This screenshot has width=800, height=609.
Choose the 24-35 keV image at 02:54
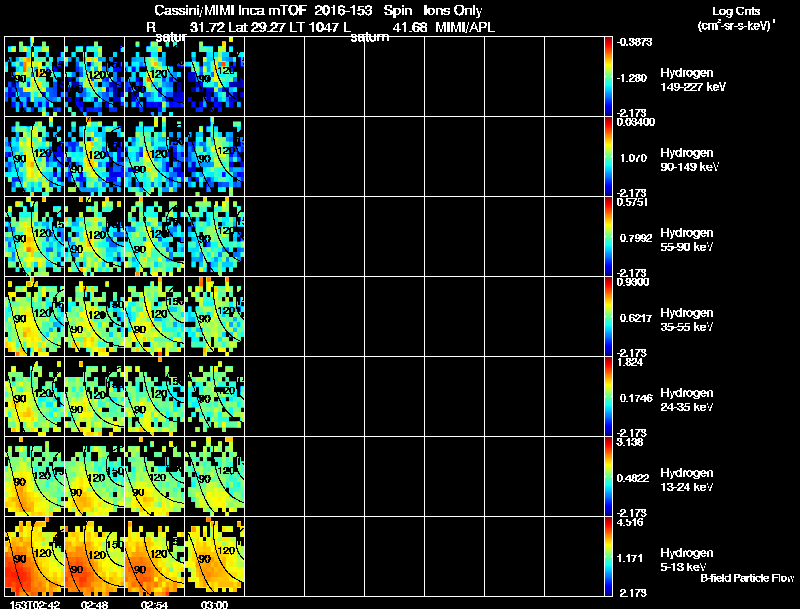point(155,397)
